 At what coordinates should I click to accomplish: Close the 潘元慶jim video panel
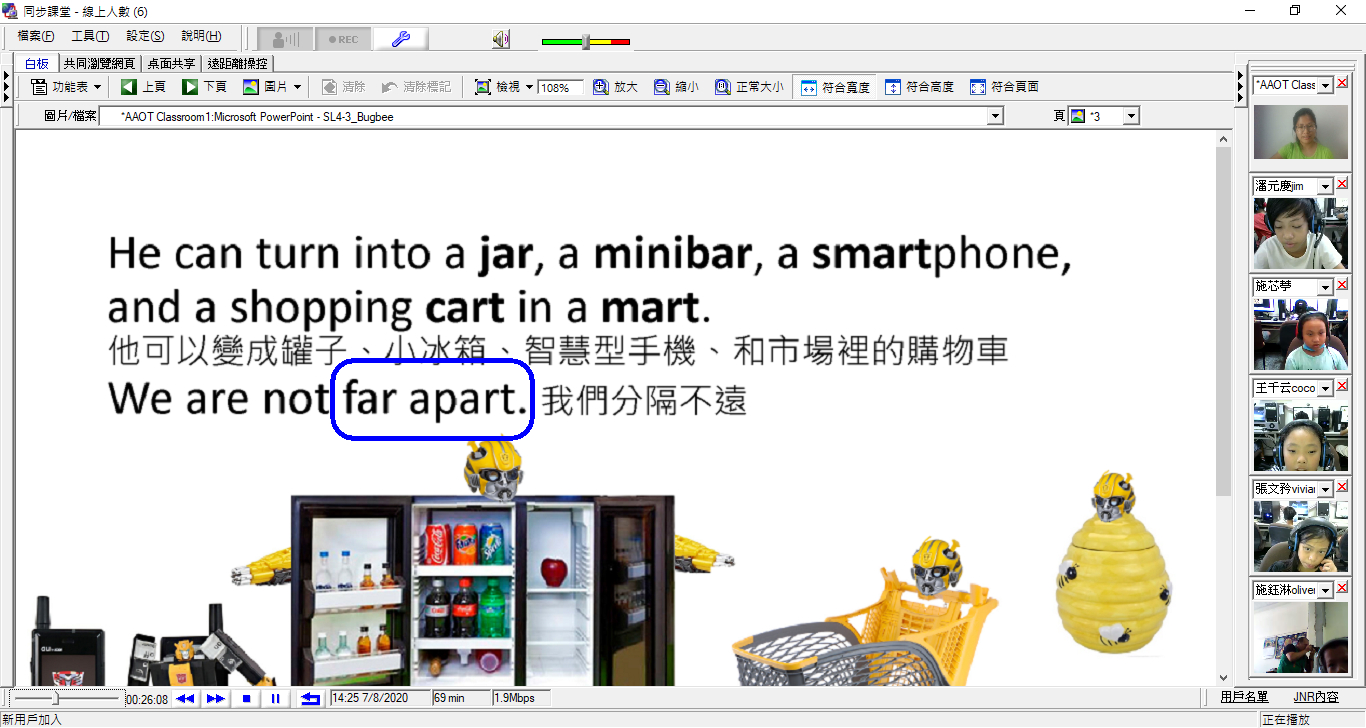pyautogui.click(x=1342, y=184)
